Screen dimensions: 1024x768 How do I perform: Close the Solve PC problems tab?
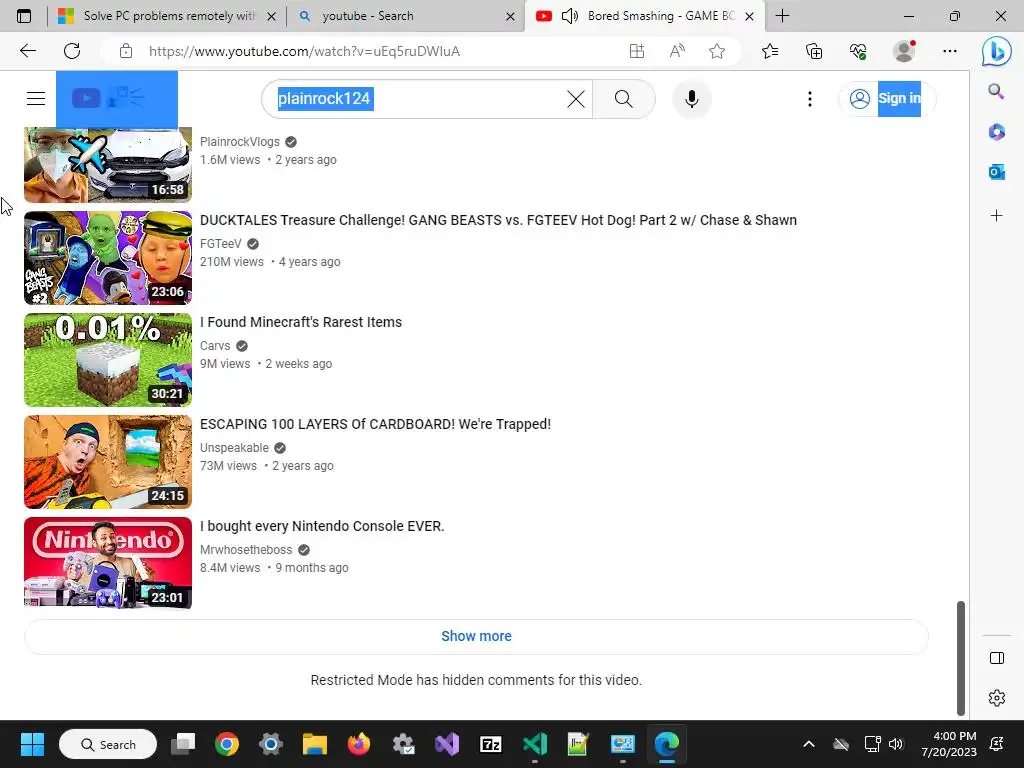(272, 16)
